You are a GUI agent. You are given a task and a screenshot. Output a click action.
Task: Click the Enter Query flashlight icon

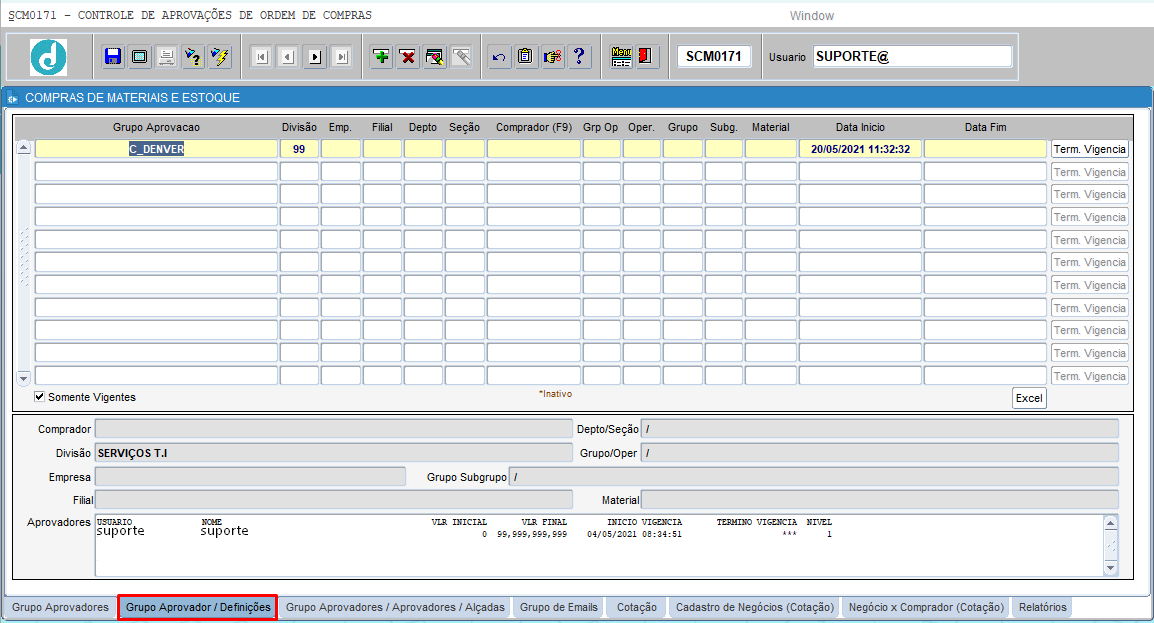(x=193, y=57)
